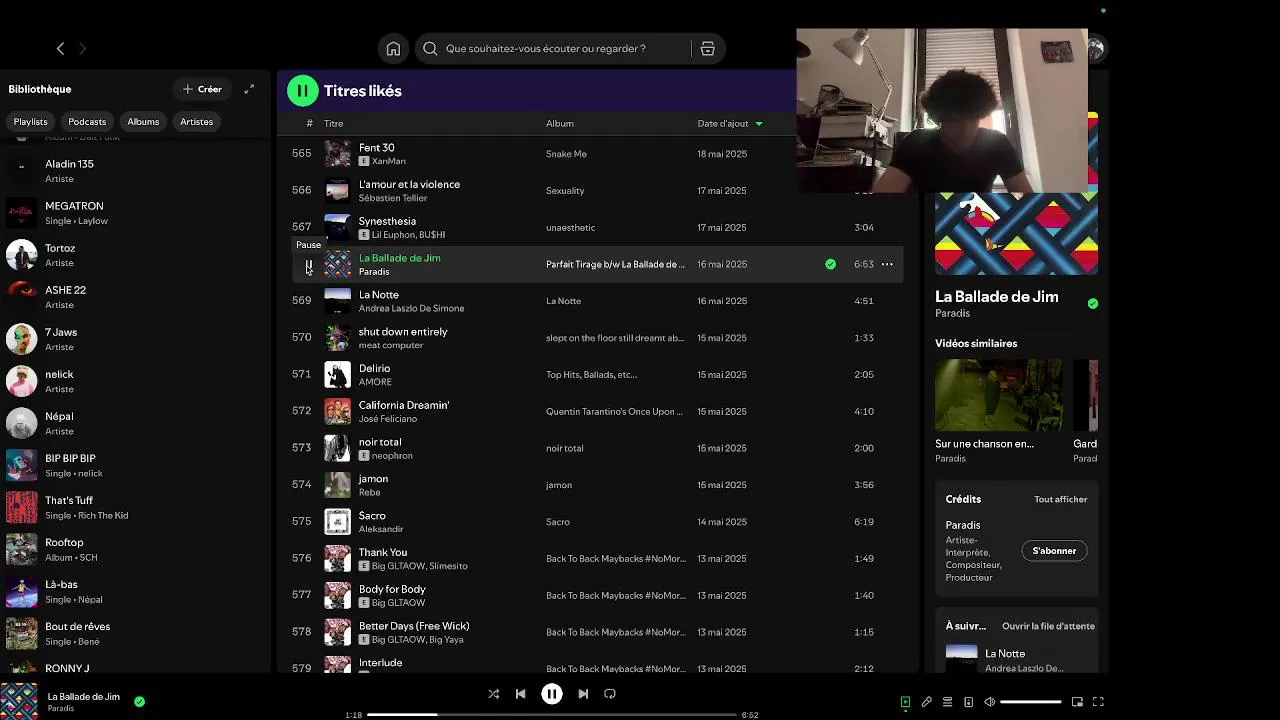The height and width of the screenshot is (720, 1280).
Task: Sort by Titre column header
Action: [333, 124]
